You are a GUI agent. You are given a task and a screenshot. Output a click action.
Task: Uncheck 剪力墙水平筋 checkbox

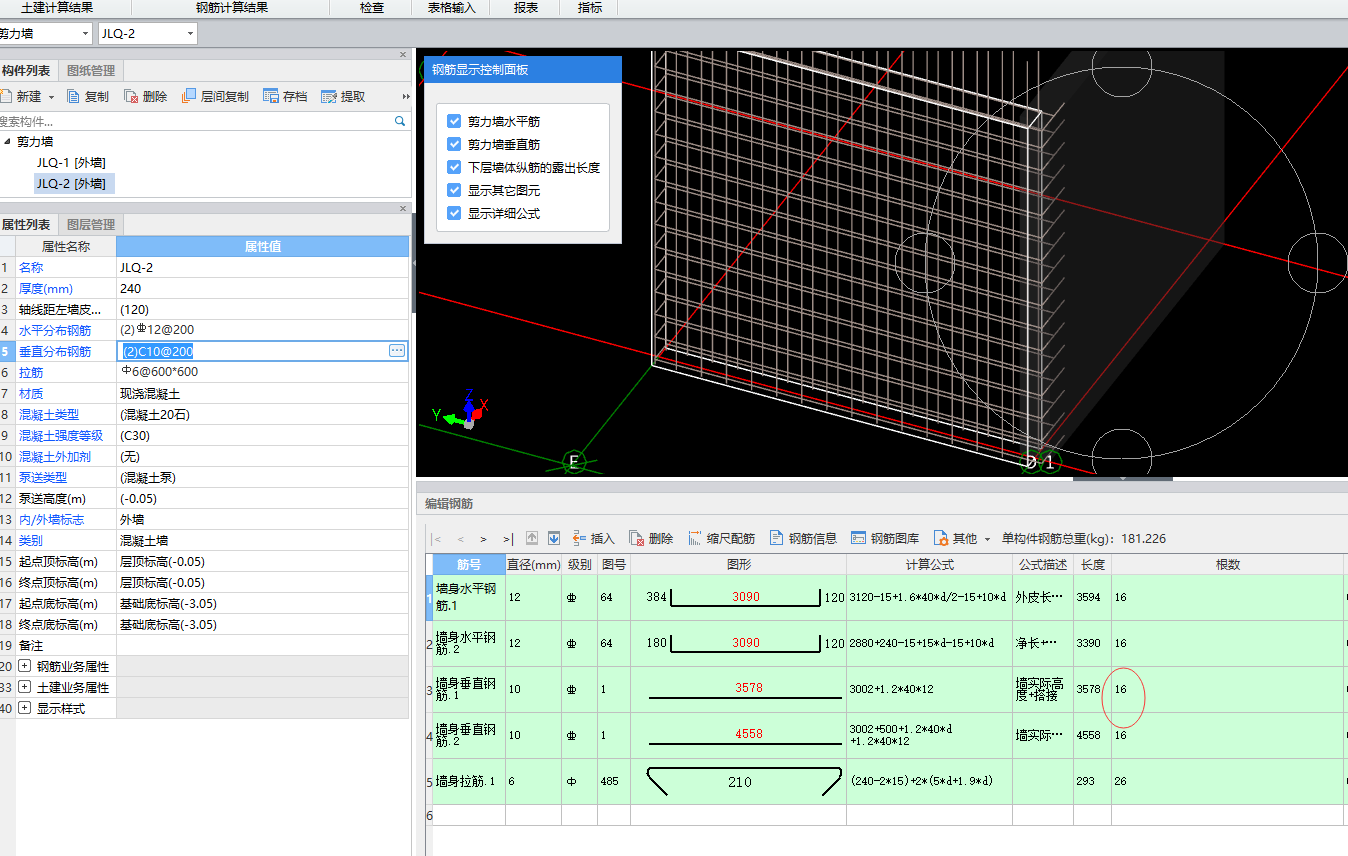pyautogui.click(x=454, y=121)
